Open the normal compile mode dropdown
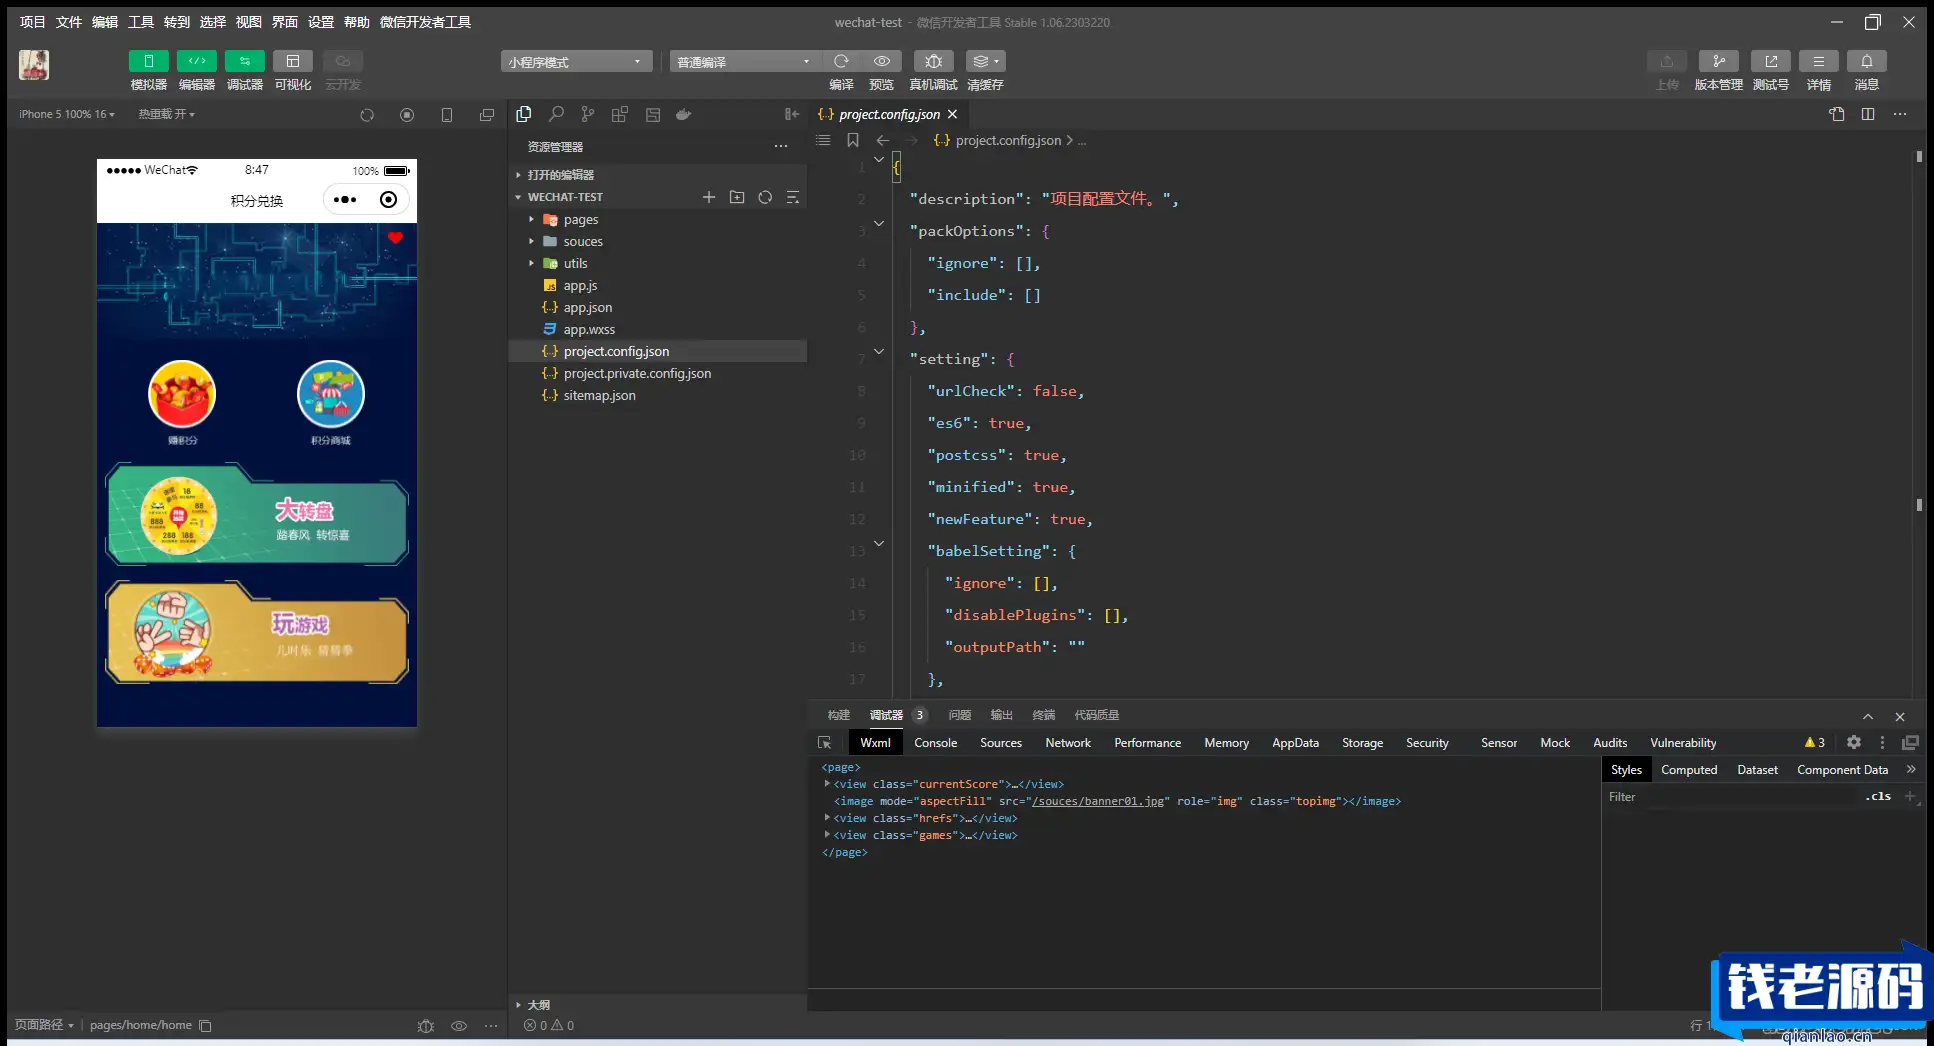 745,61
